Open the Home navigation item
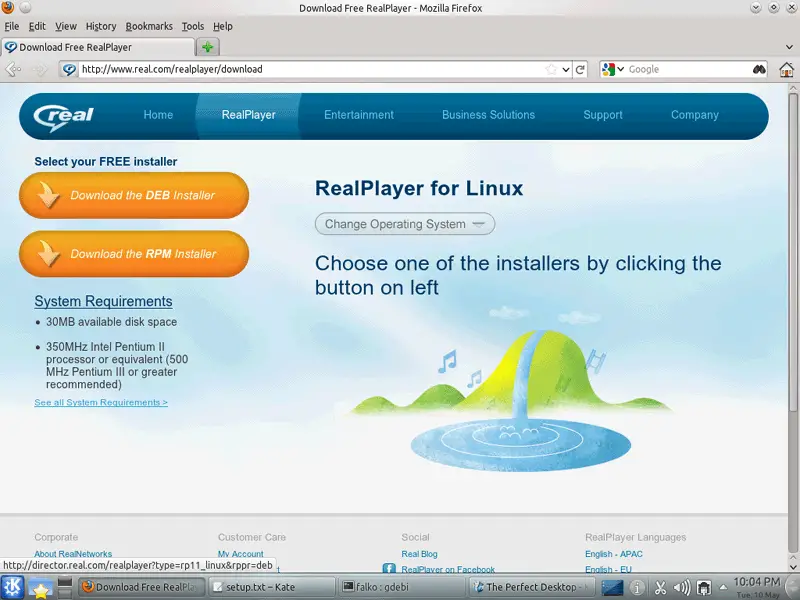Image resolution: width=800 pixels, height=600 pixels. (158, 115)
